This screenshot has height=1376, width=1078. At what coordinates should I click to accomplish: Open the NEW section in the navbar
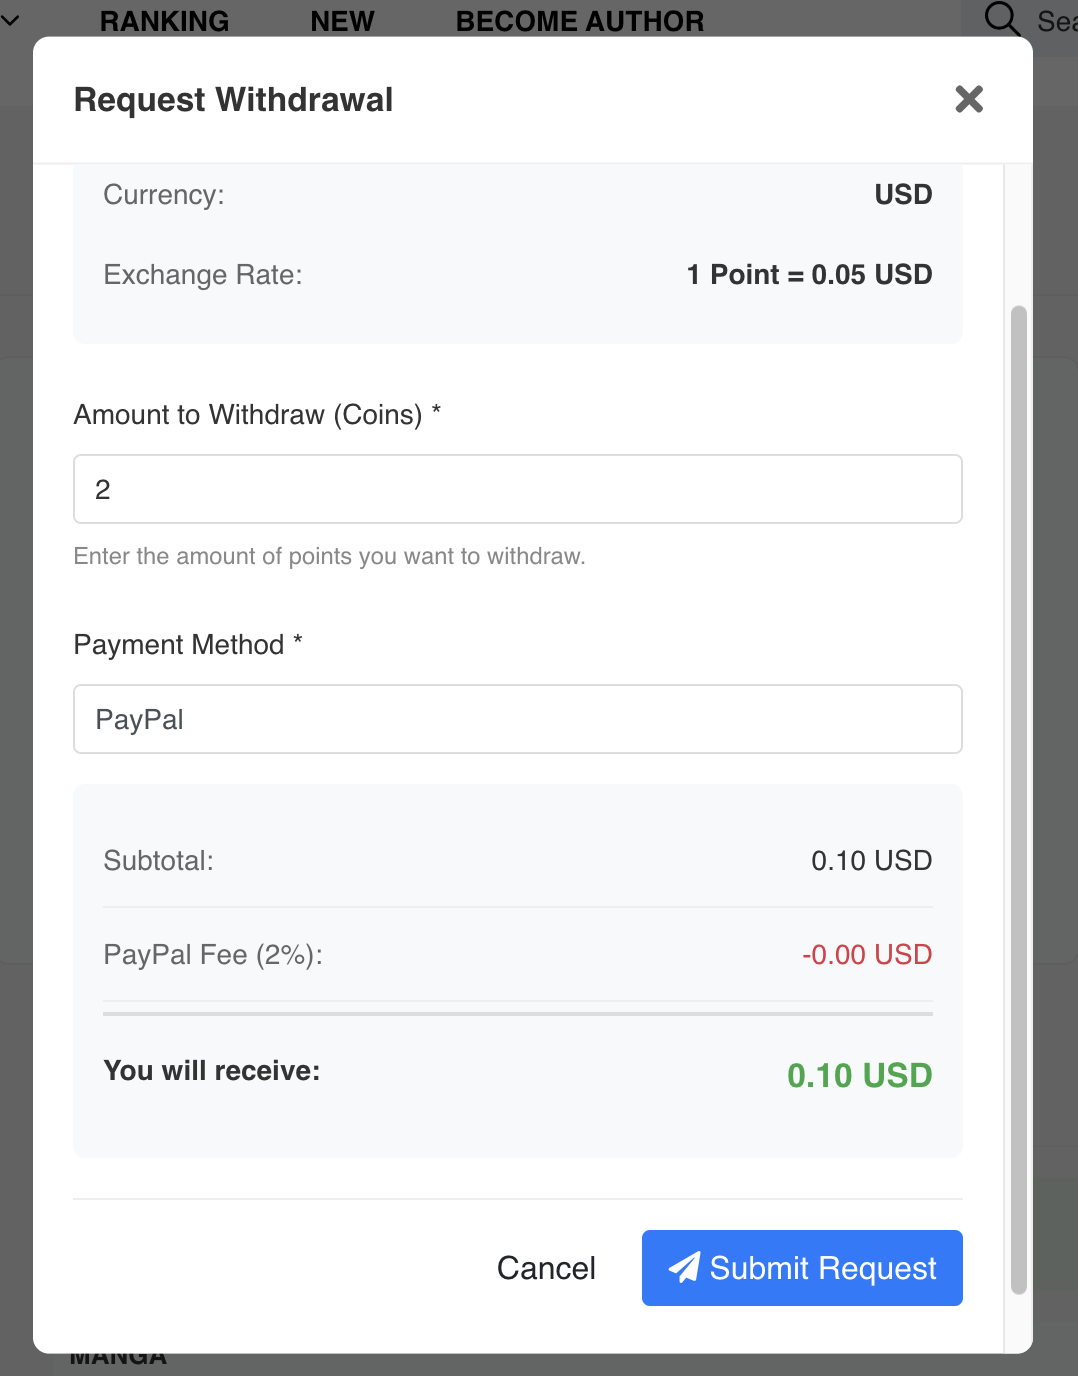pyautogui.click(x=342, y=20)
